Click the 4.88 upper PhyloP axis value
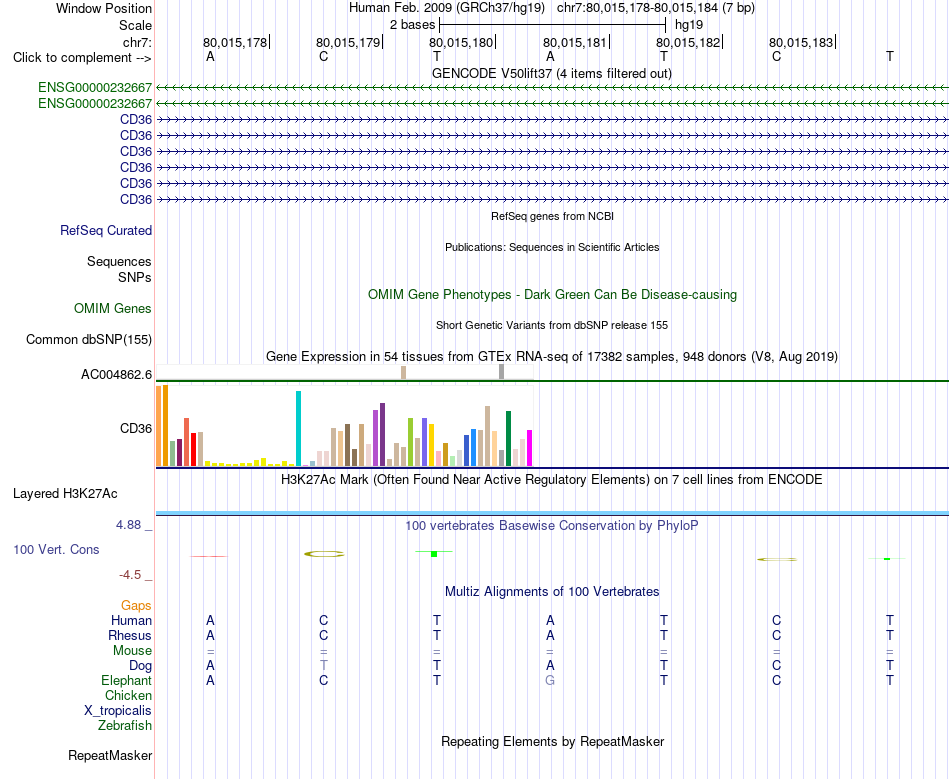 tap(128, 525)
